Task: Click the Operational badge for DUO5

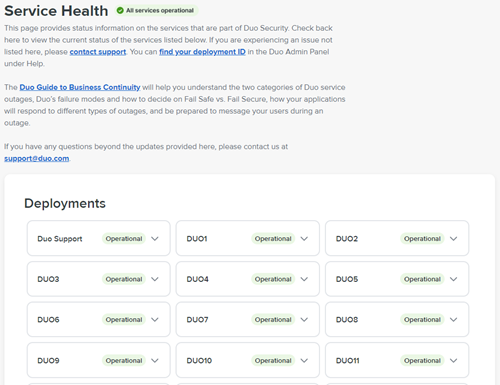Action: tap(422, 279)
